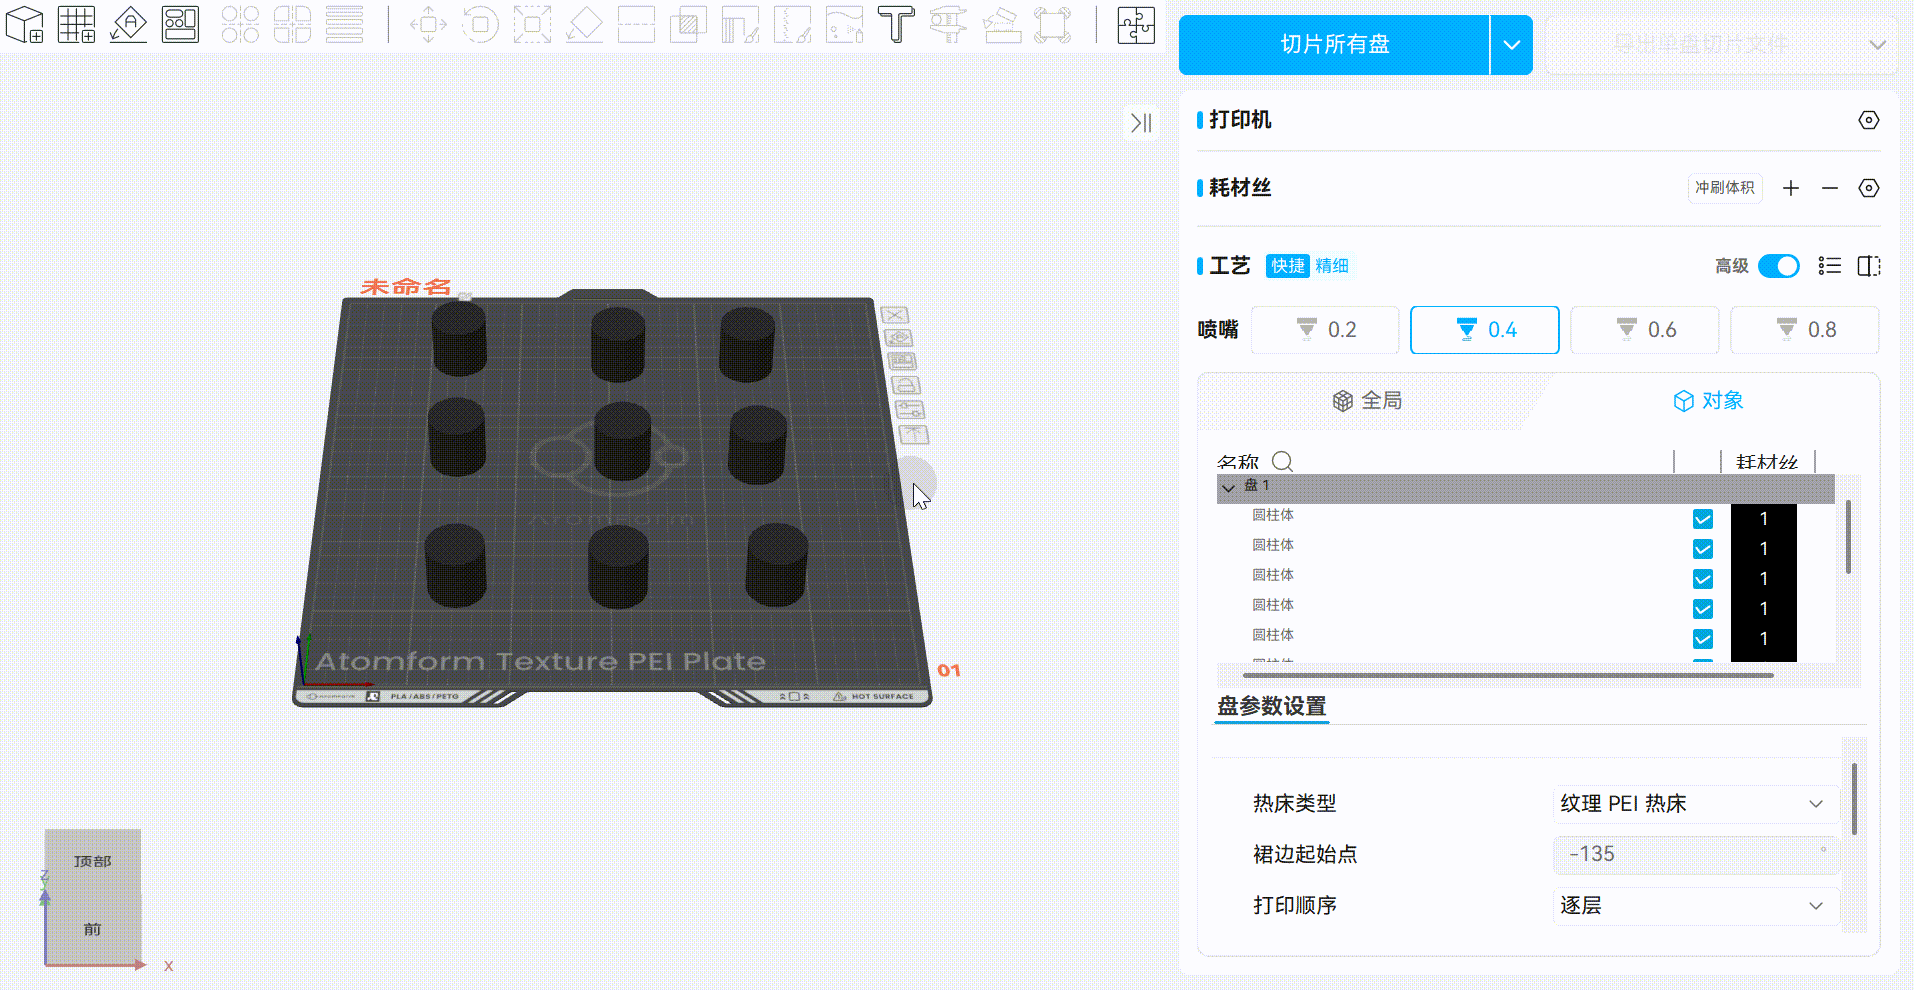Switch to the 对象 tab
The width and height of the screenshot is (1914, 990).
tap(1708, 401)
